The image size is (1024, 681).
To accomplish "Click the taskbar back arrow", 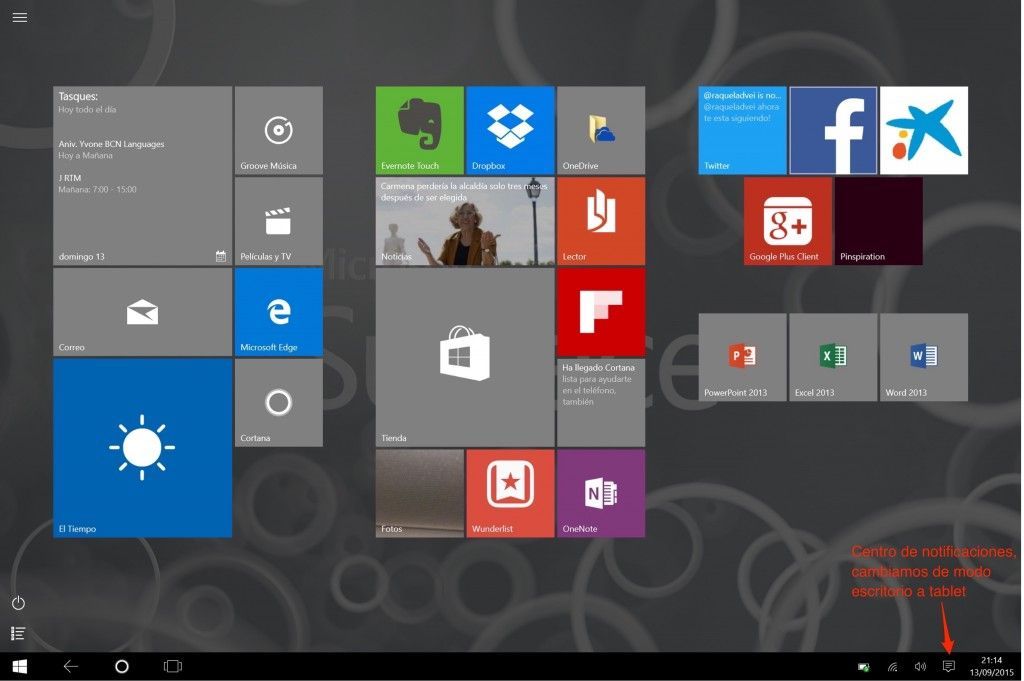I will 71,667.
